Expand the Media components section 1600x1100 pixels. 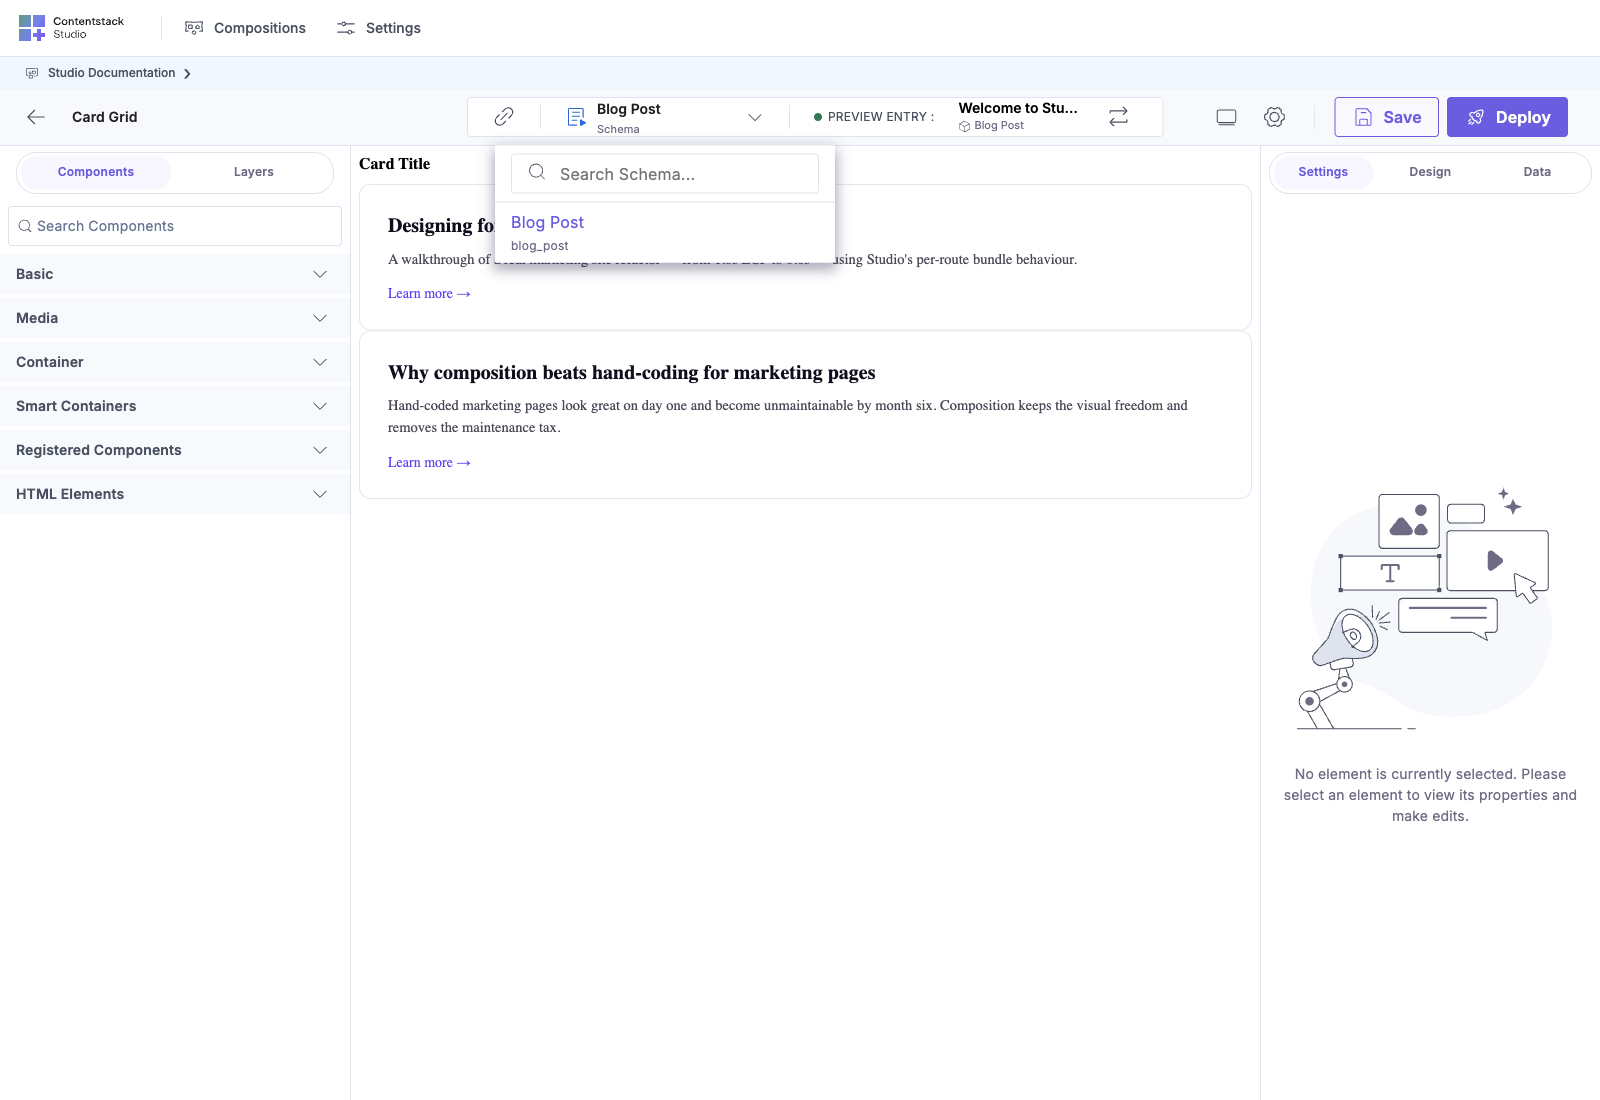click(175, 318)
